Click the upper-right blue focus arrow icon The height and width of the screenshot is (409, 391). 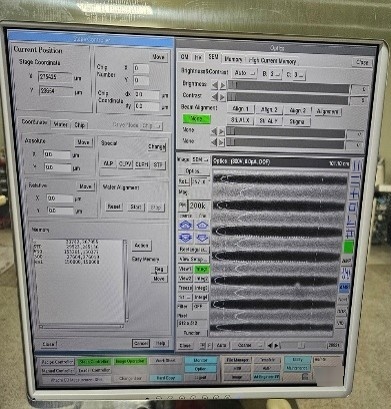click(202, 225)
